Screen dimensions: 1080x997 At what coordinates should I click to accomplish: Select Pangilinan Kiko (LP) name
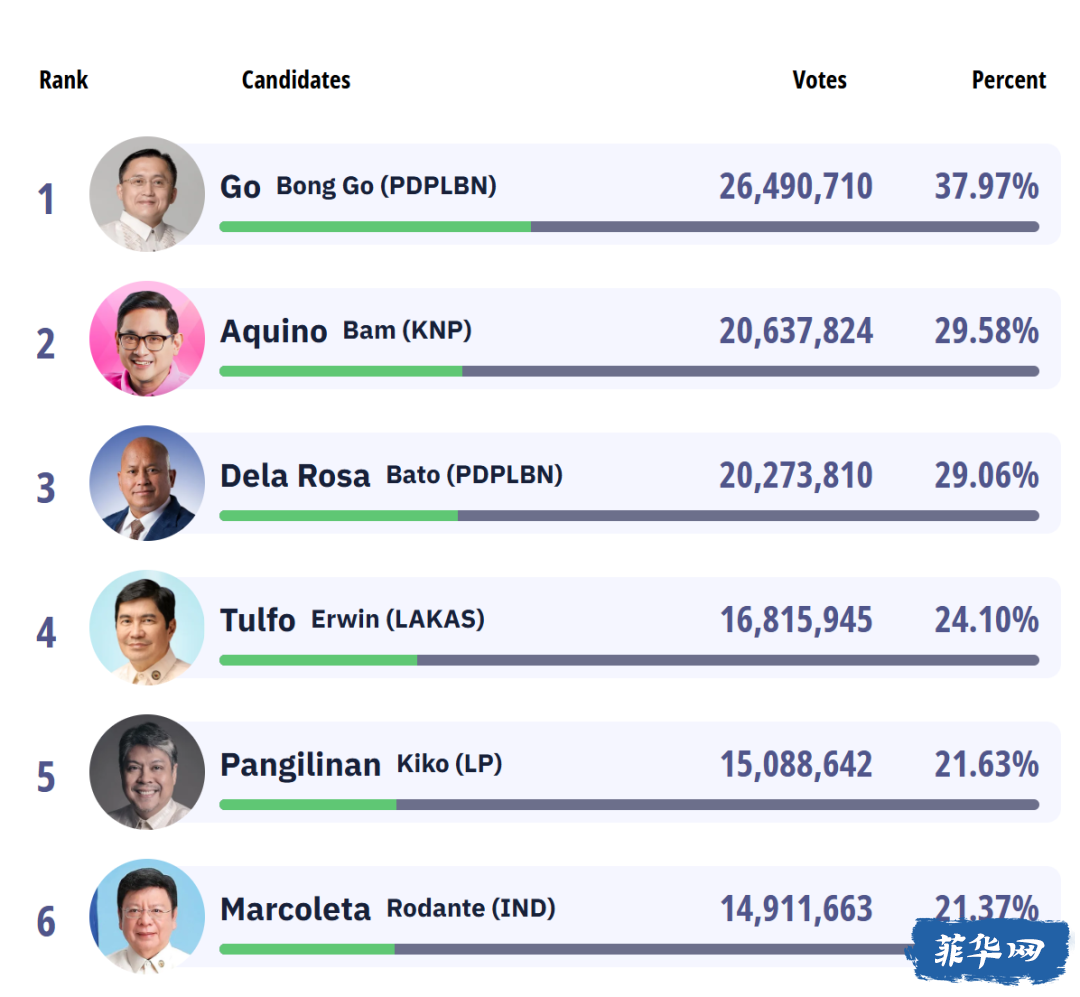pos(361,765)
